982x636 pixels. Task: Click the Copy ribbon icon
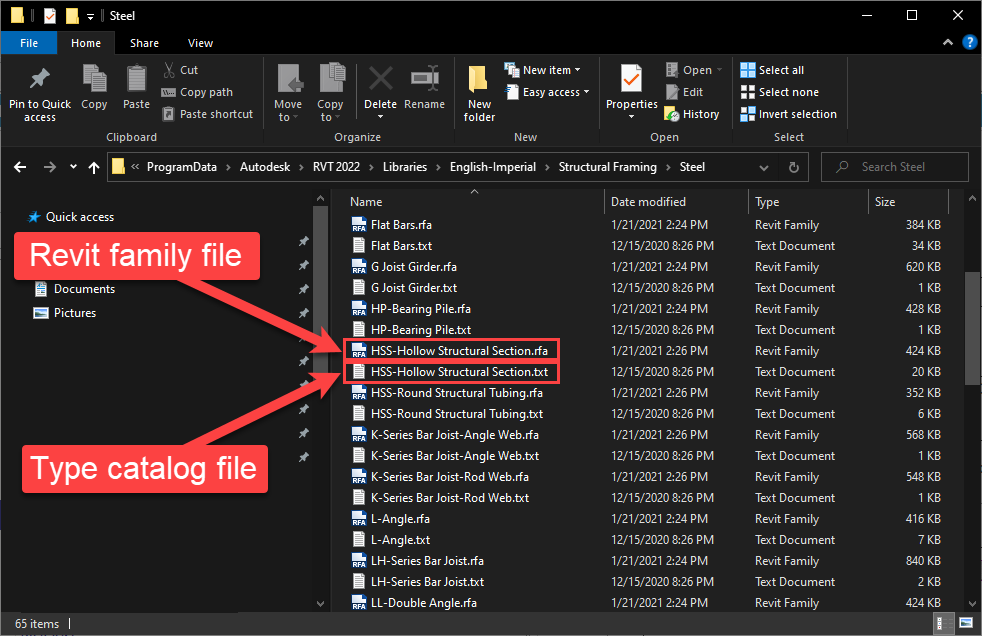click(x=94, y=80)
